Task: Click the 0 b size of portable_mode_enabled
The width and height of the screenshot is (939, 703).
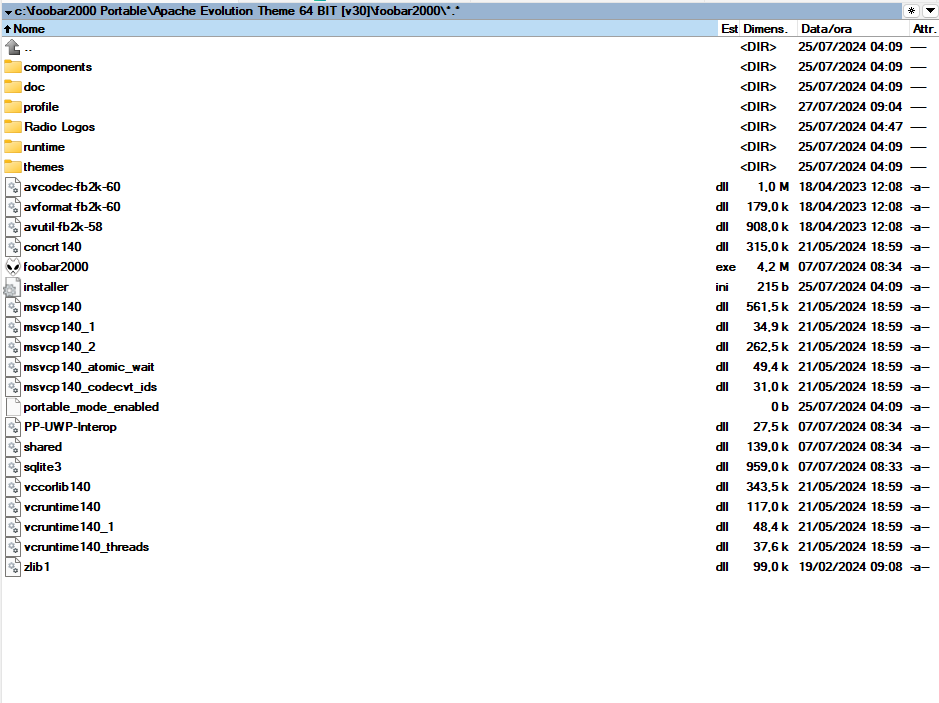Action: coord(780,407)
